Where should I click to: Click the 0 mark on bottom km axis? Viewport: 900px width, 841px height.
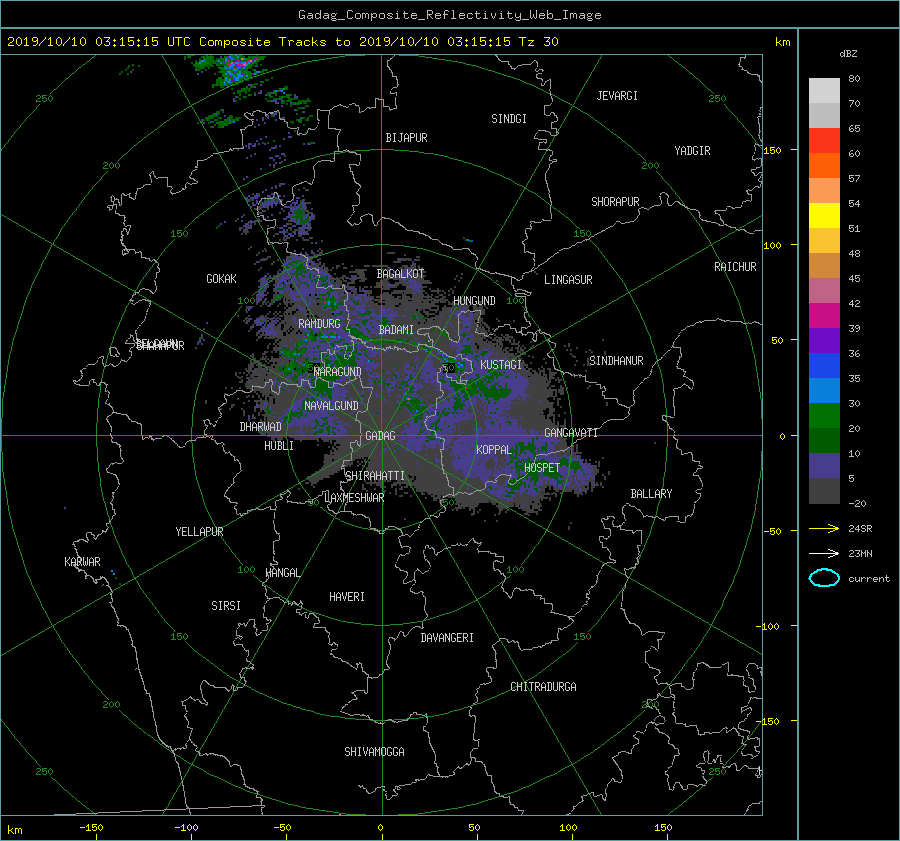(x=381, y=828)
